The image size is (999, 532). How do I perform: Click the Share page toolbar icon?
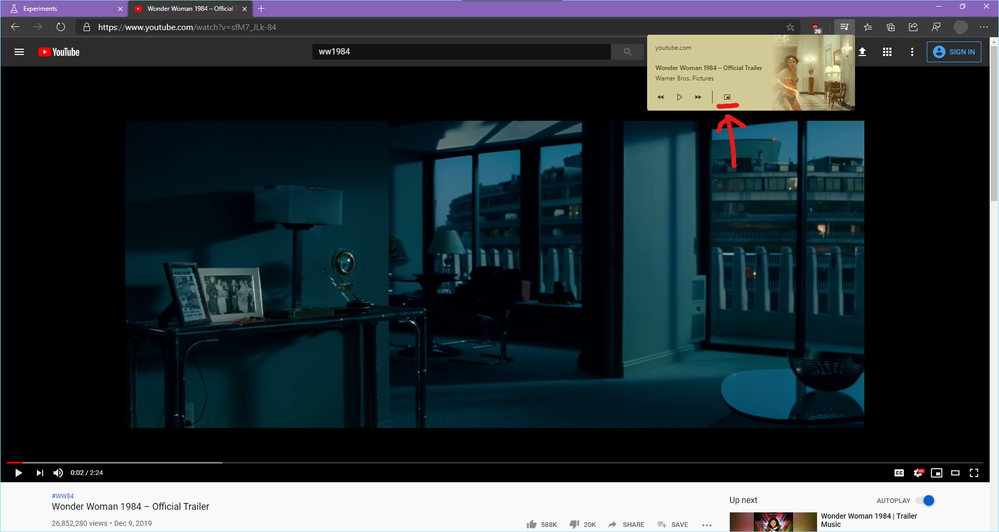click(x=913, y=27)
